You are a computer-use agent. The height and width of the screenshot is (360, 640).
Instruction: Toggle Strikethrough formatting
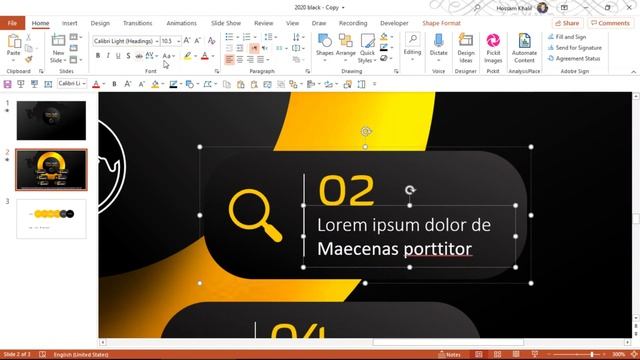coord(139,56)
